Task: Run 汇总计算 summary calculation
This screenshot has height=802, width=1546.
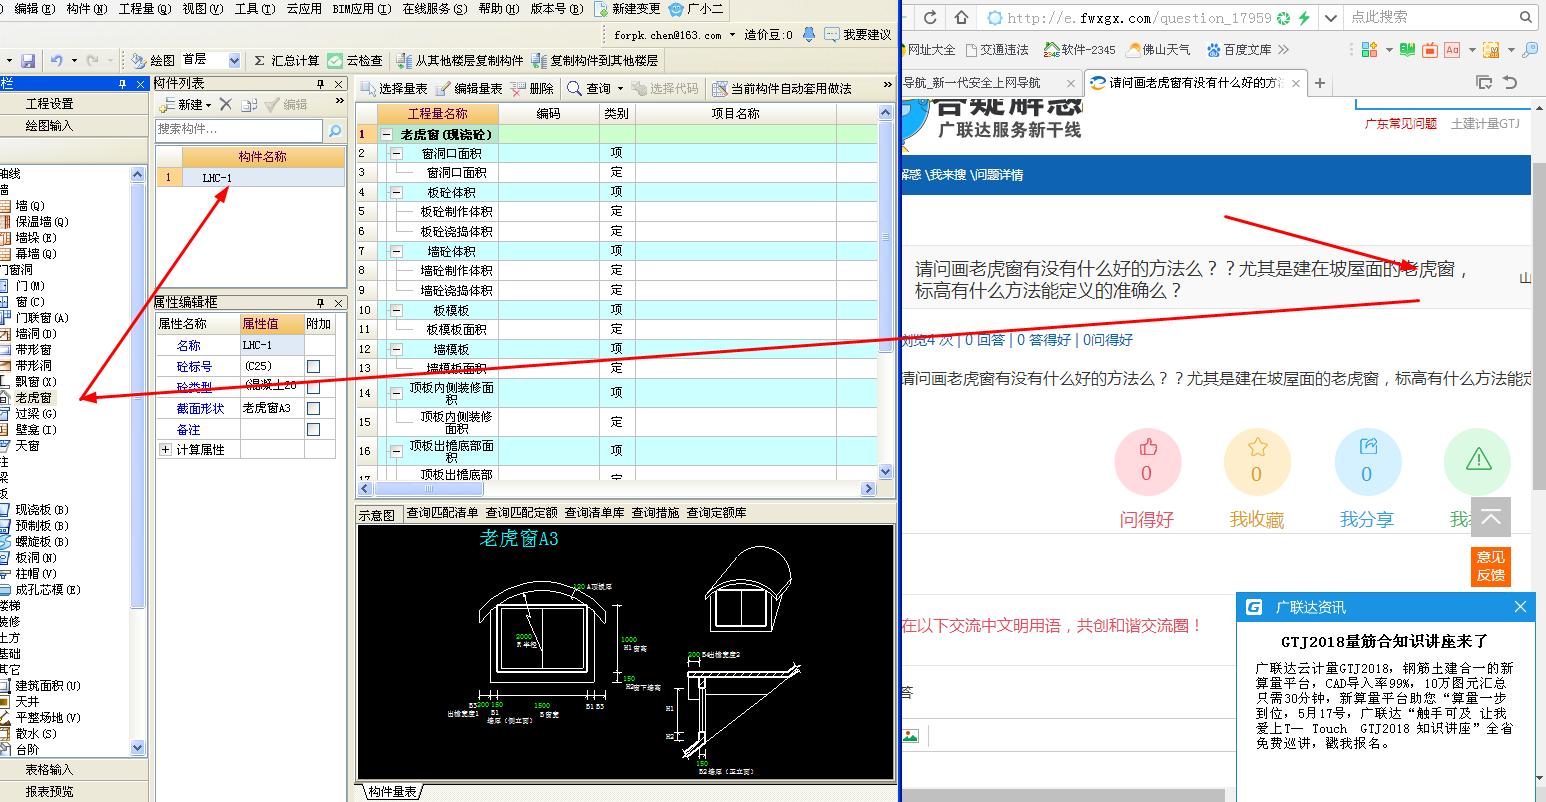Action: pos(286,61)
